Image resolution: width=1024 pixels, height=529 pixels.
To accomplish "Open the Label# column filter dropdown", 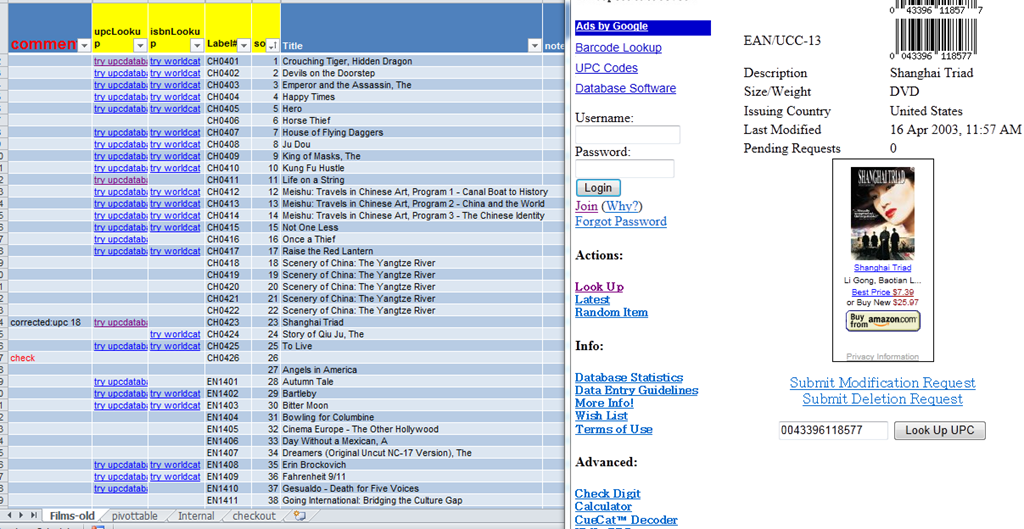I will pos(243,45).
